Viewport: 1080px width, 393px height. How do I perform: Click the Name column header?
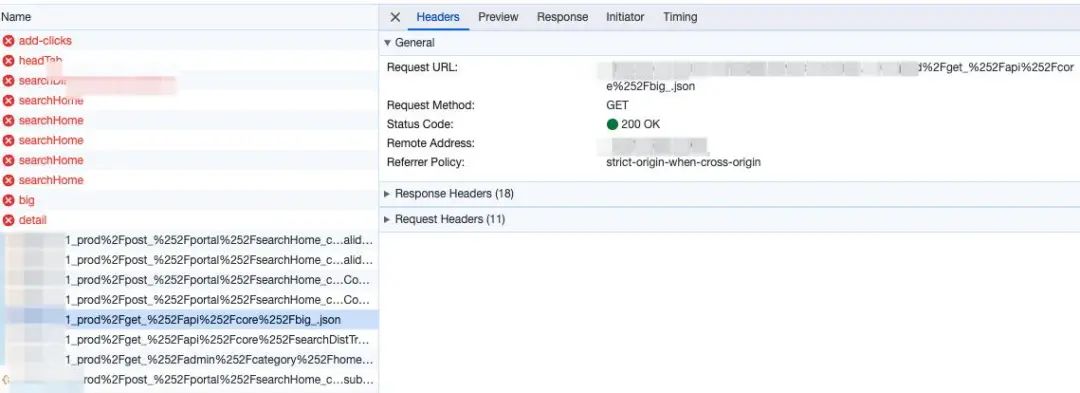click(x=16, y=17)
